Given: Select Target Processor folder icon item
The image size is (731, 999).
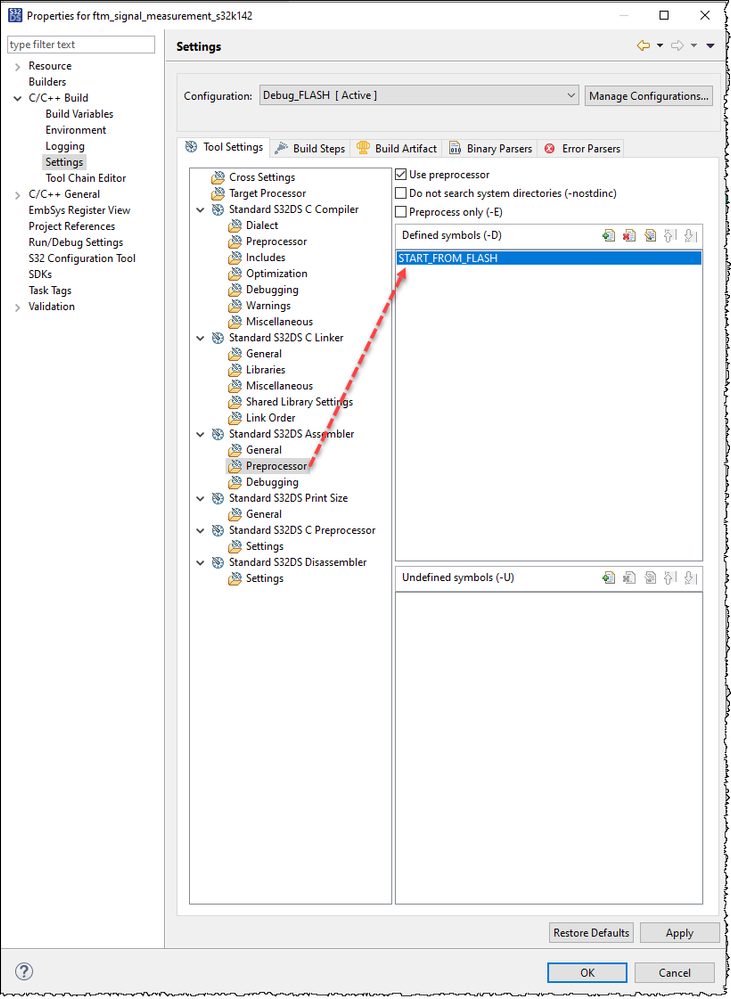Looking at the screenshot, I should tap(219, 193).
